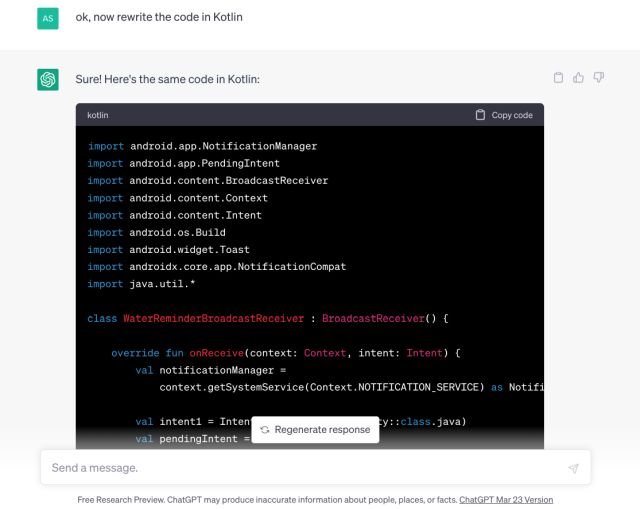Click the clipboard icon beside Copy code
The height and width of the screenshot is (509, 640).
tap(480, 115)
